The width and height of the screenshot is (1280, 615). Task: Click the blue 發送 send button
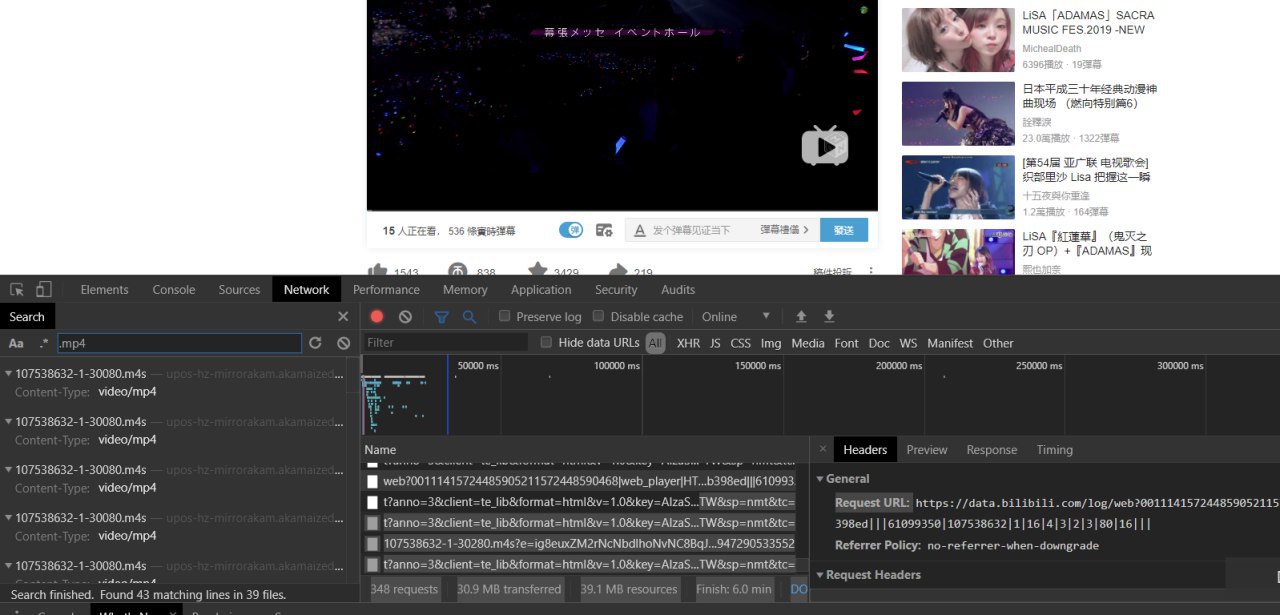pyautogui.click(x=844, y=230)
